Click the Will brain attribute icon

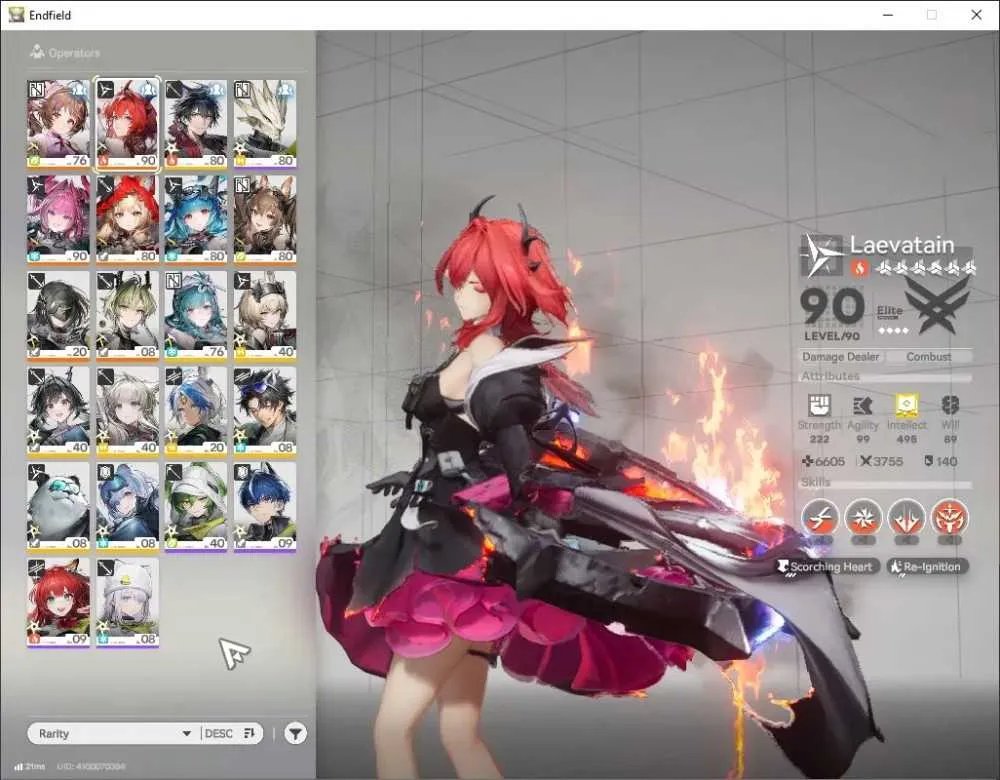pyautogui.click(x=950, y=405)
